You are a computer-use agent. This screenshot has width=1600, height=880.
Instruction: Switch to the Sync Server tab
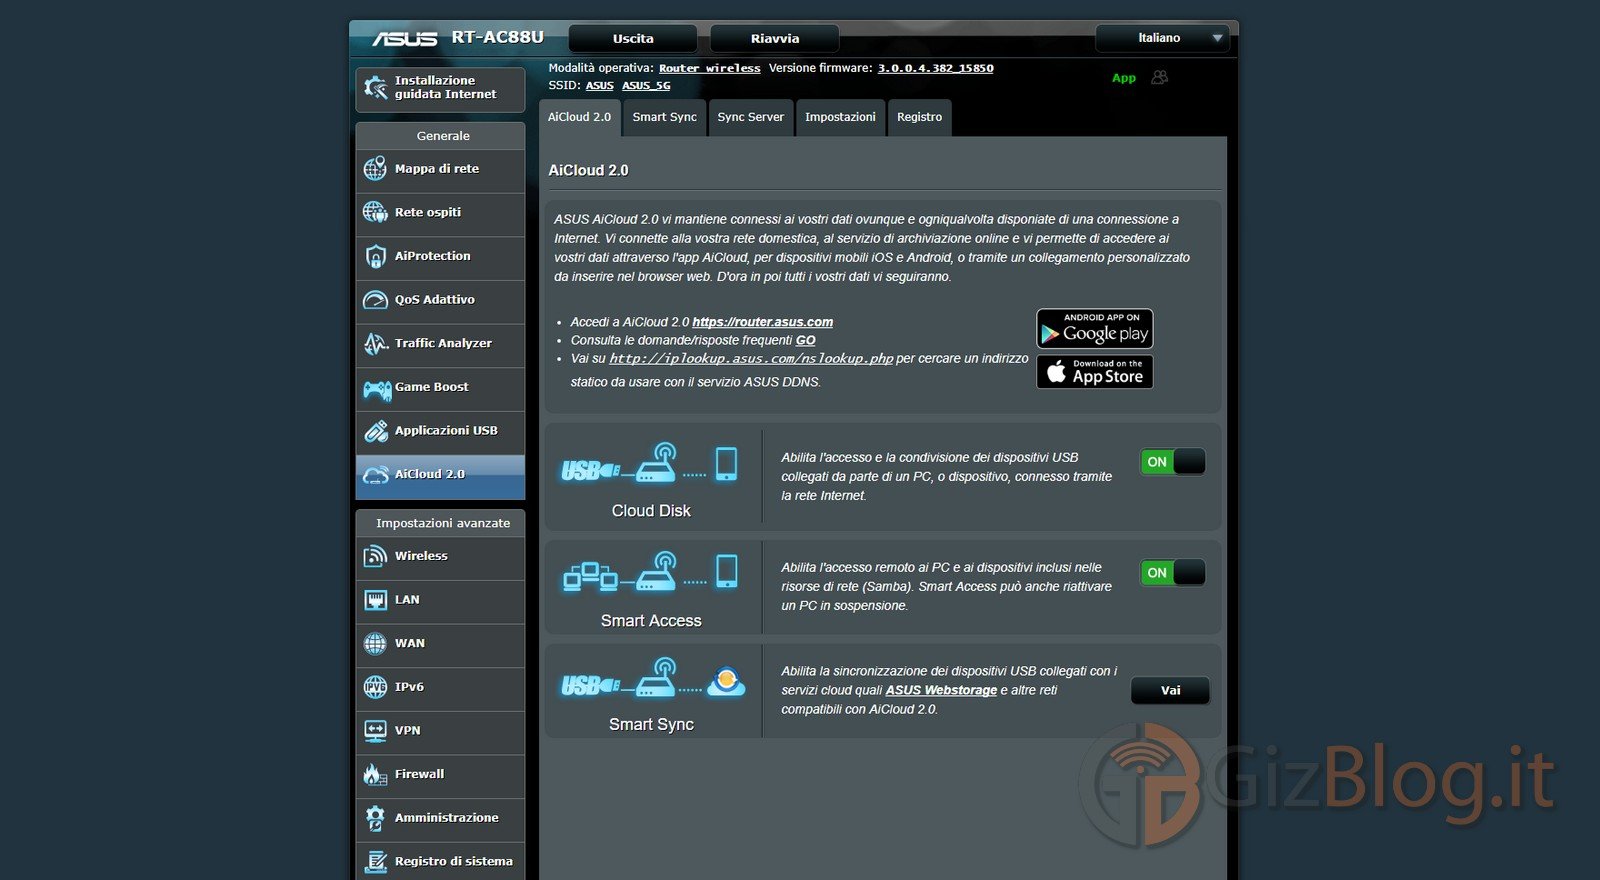751,117
